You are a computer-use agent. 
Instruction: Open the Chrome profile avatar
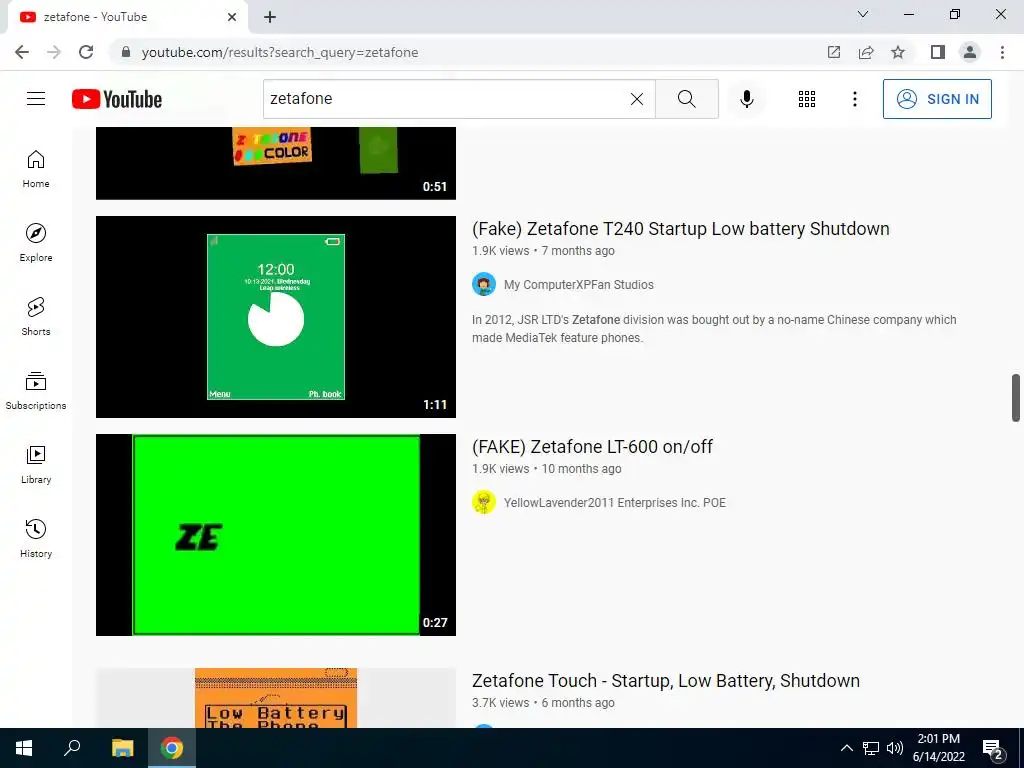click(970, 52)
